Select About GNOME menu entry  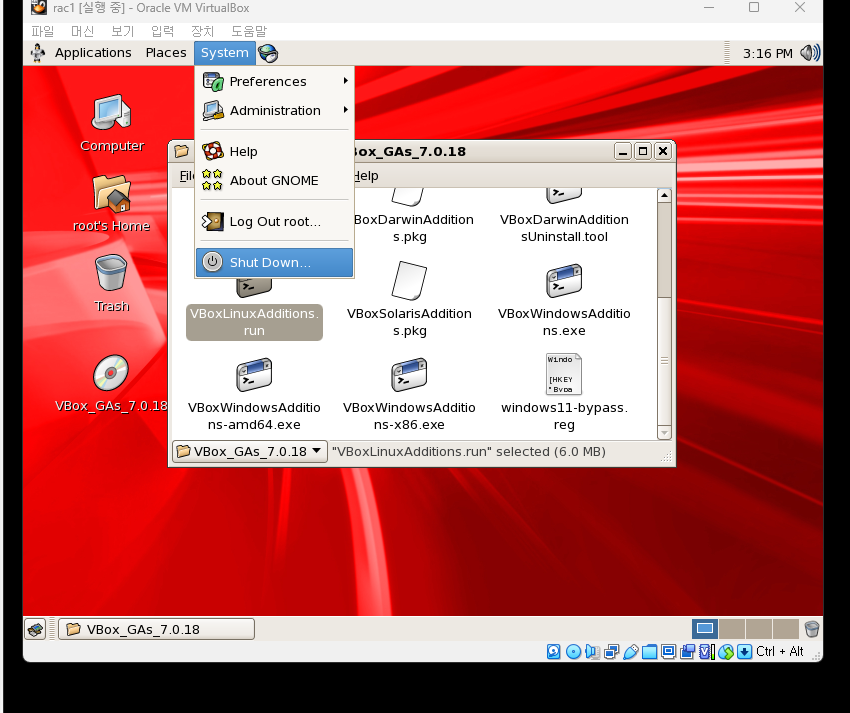[274, 181]
